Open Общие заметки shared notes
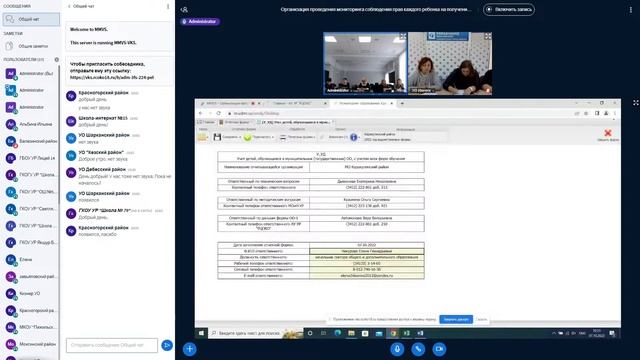 (x=31, y=46)
